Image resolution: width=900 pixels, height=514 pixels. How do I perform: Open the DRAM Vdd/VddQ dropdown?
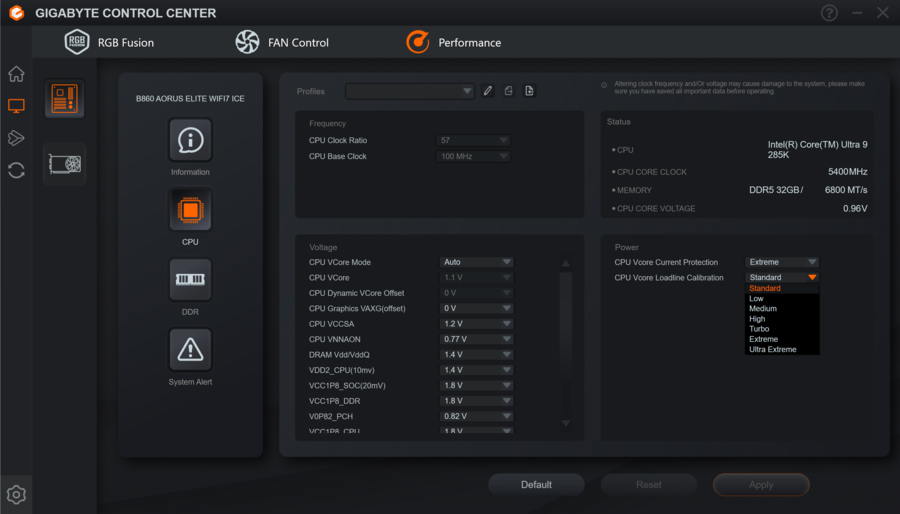476,355
